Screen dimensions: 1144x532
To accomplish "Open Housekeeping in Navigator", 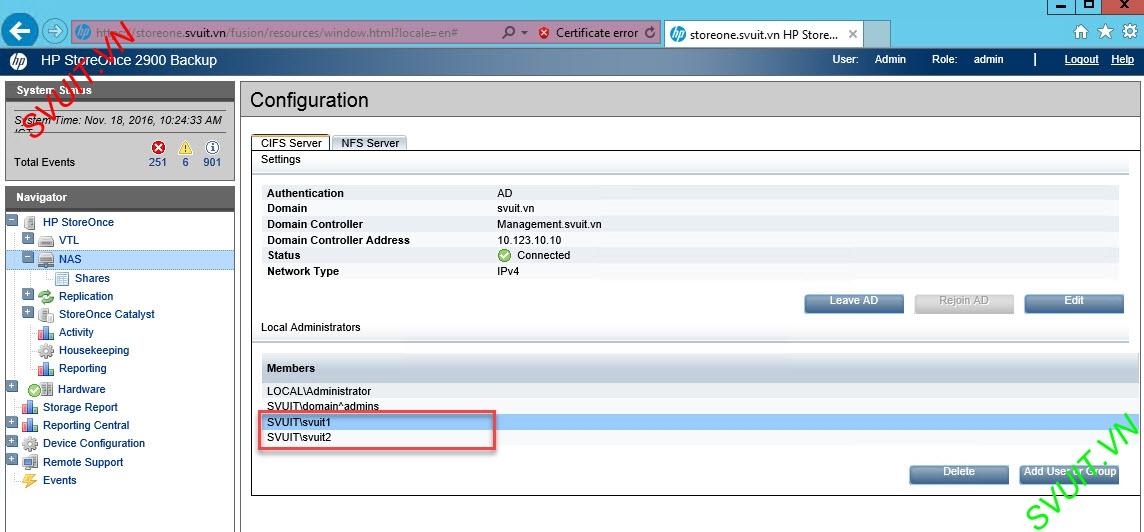I will click(94, 350).
